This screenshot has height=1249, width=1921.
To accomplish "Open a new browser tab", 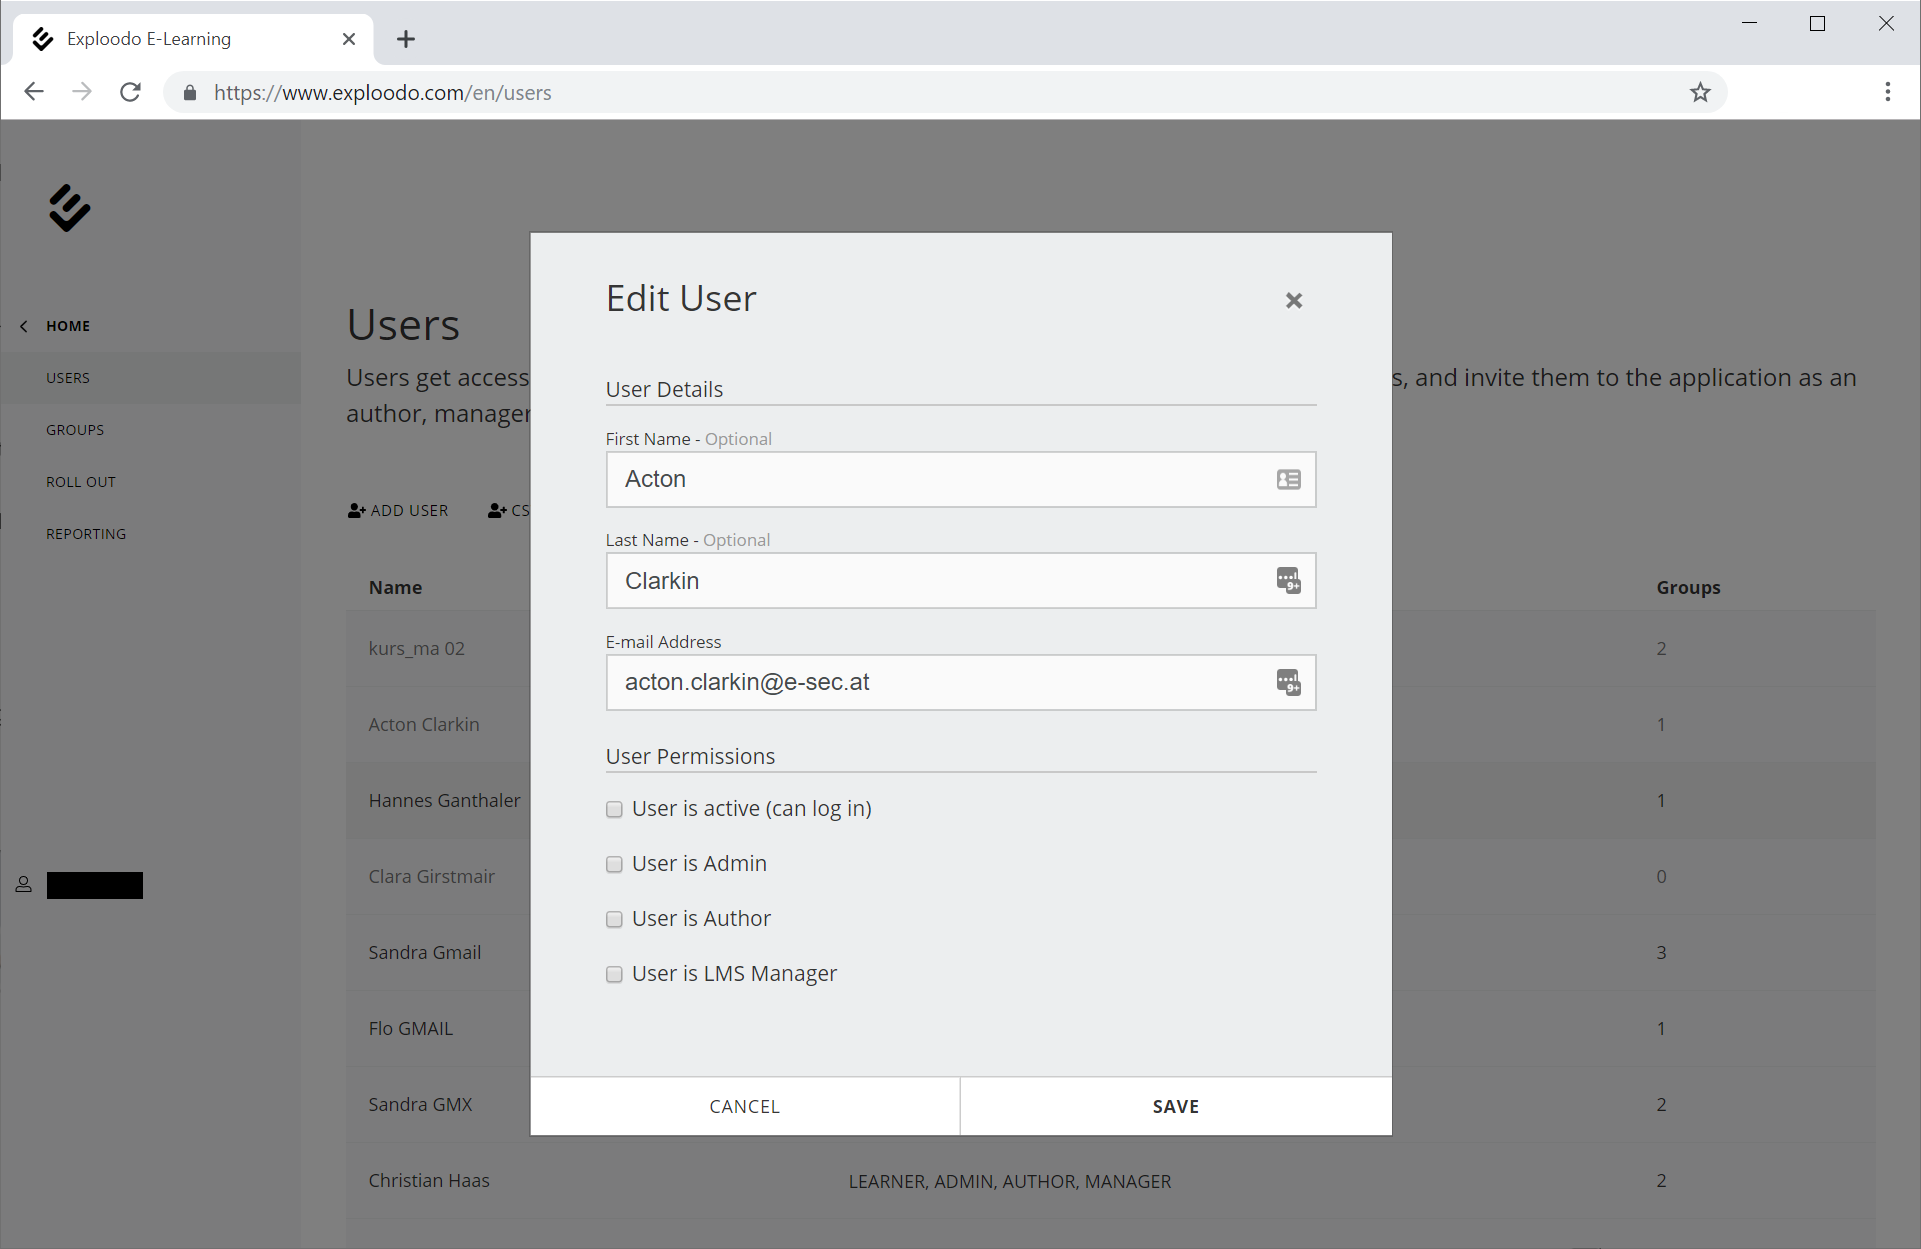I will (405, 39).
